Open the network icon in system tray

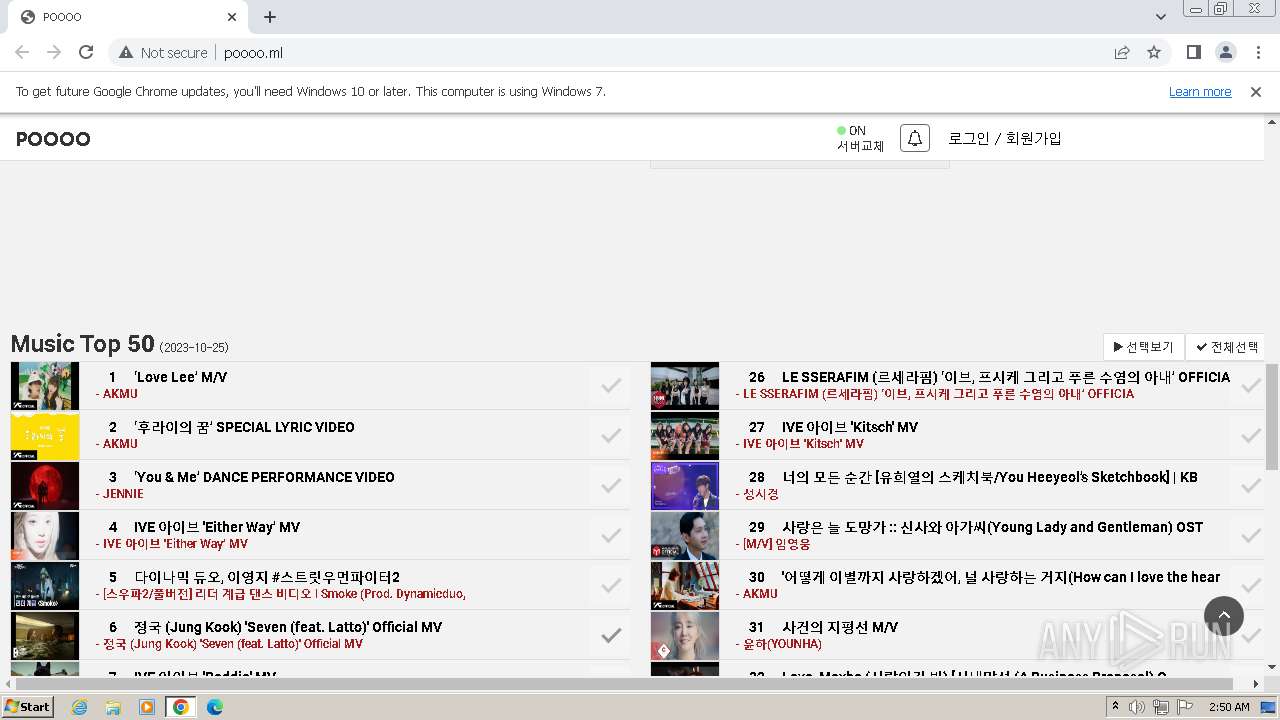tap(1161, 707)
